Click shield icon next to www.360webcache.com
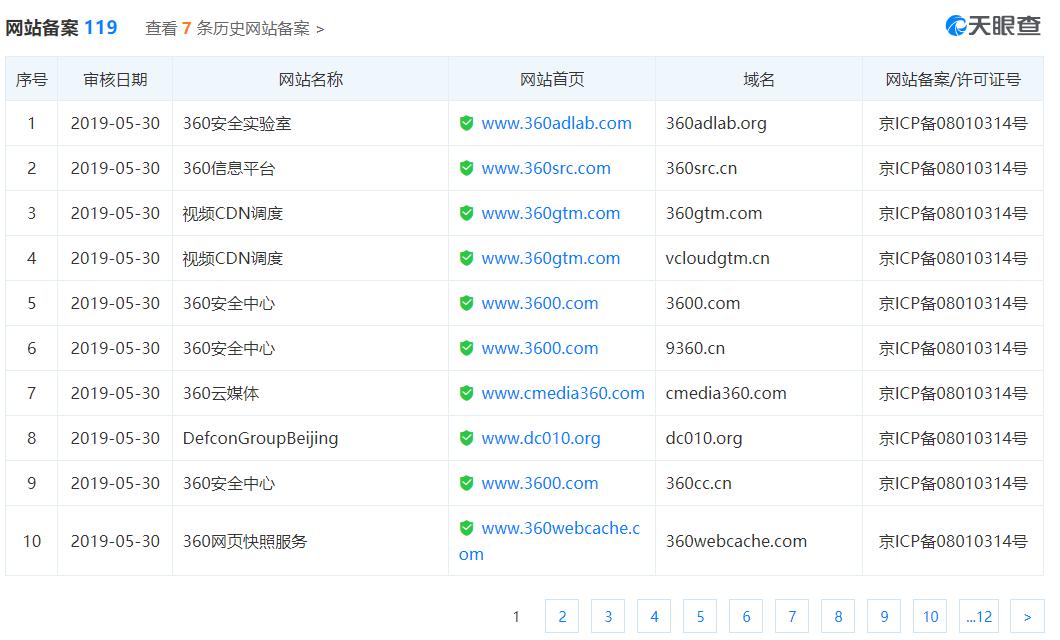This screenshot has height=640, width=1060. pos(466,528)
